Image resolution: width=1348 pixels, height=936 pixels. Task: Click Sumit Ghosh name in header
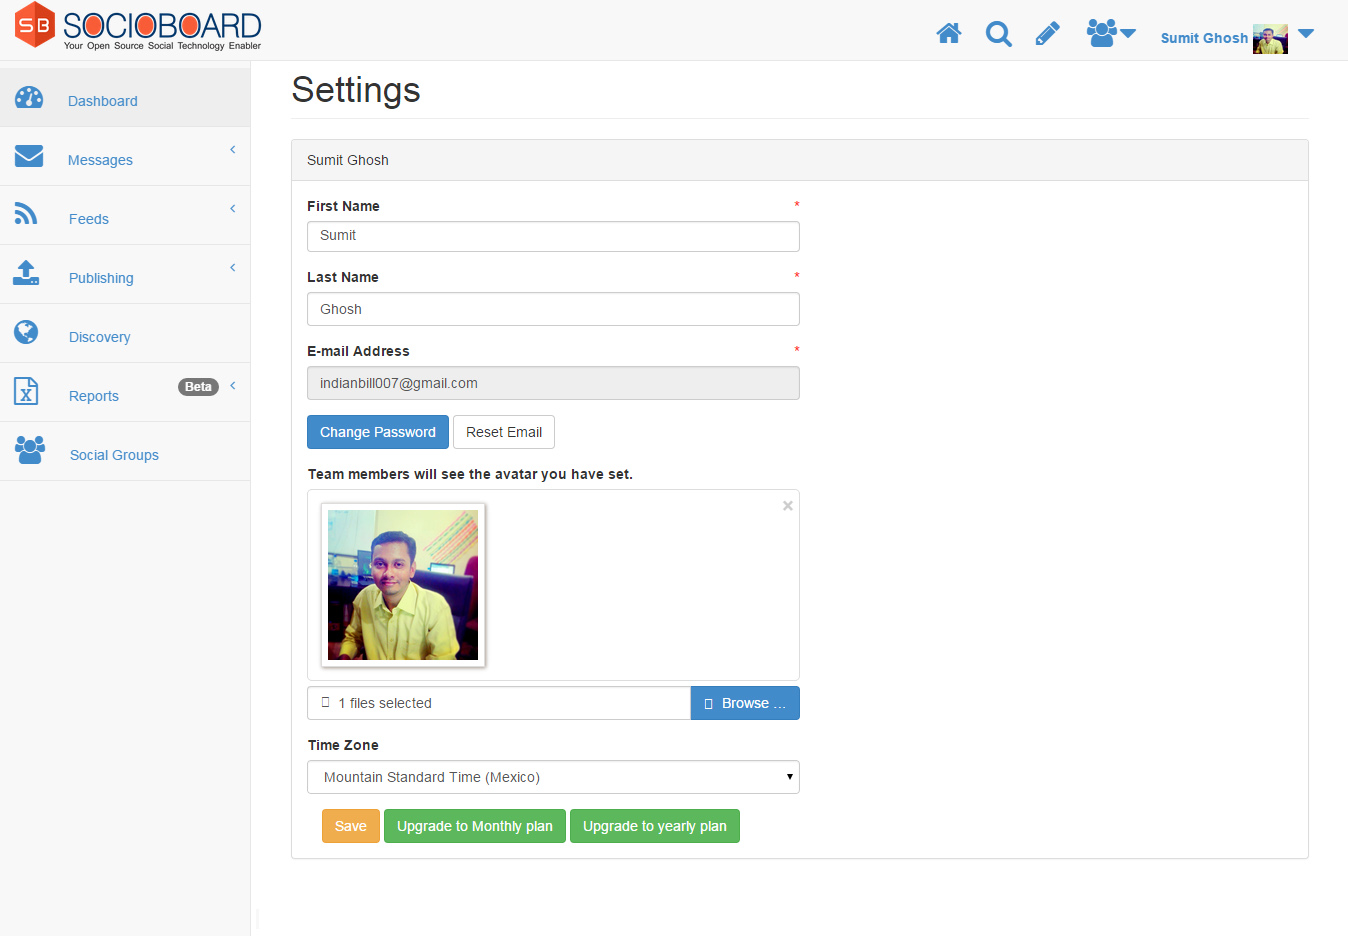1204,38
